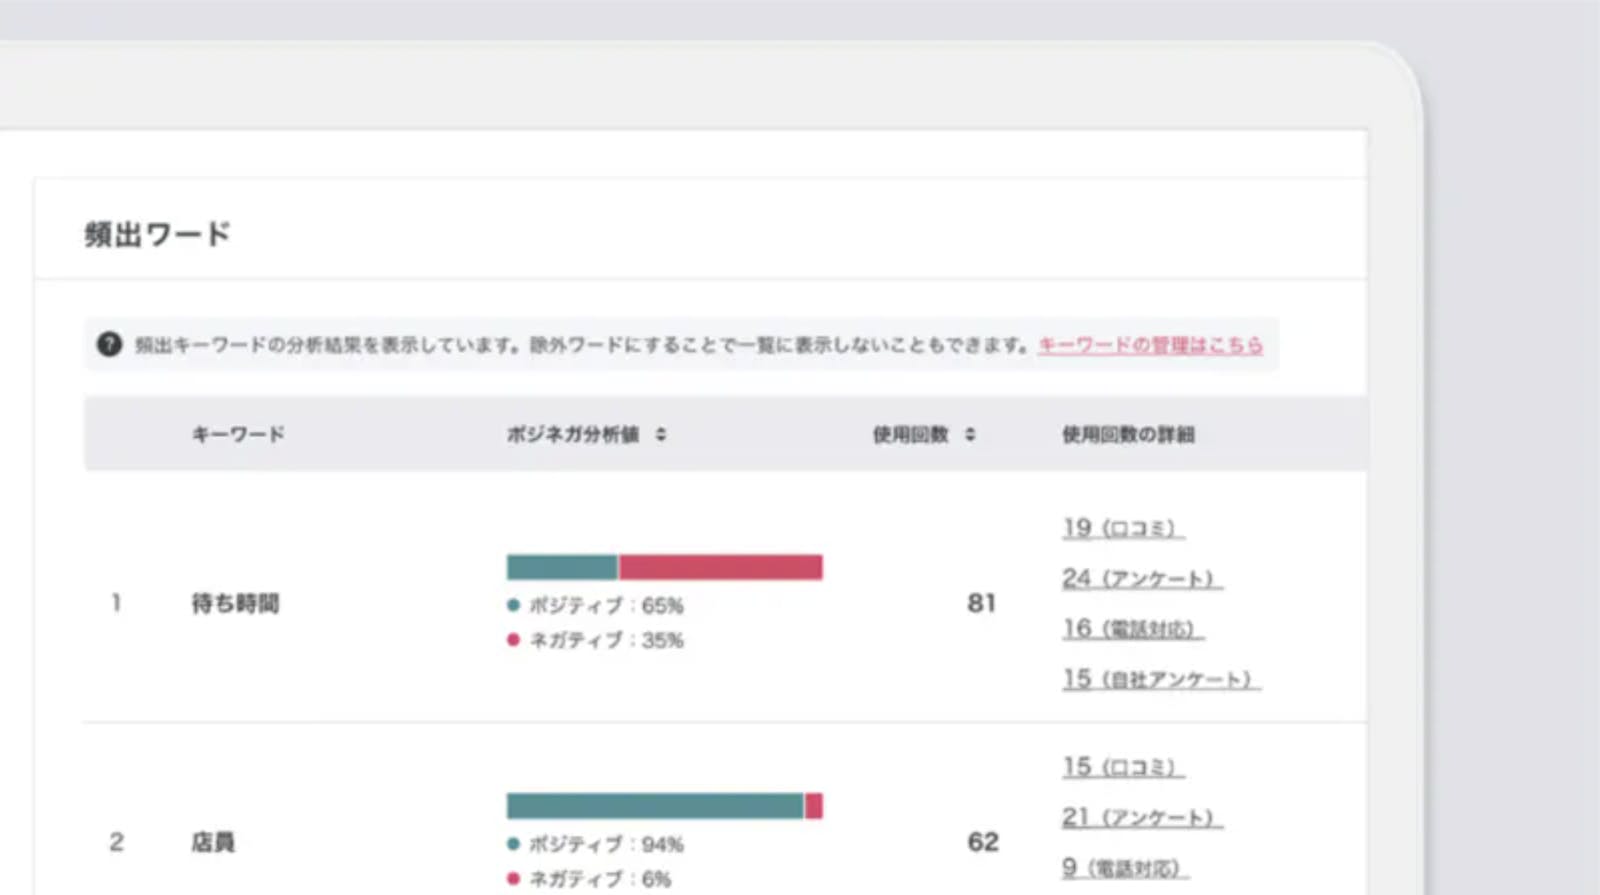Click usage count 62

click(982, 842)
